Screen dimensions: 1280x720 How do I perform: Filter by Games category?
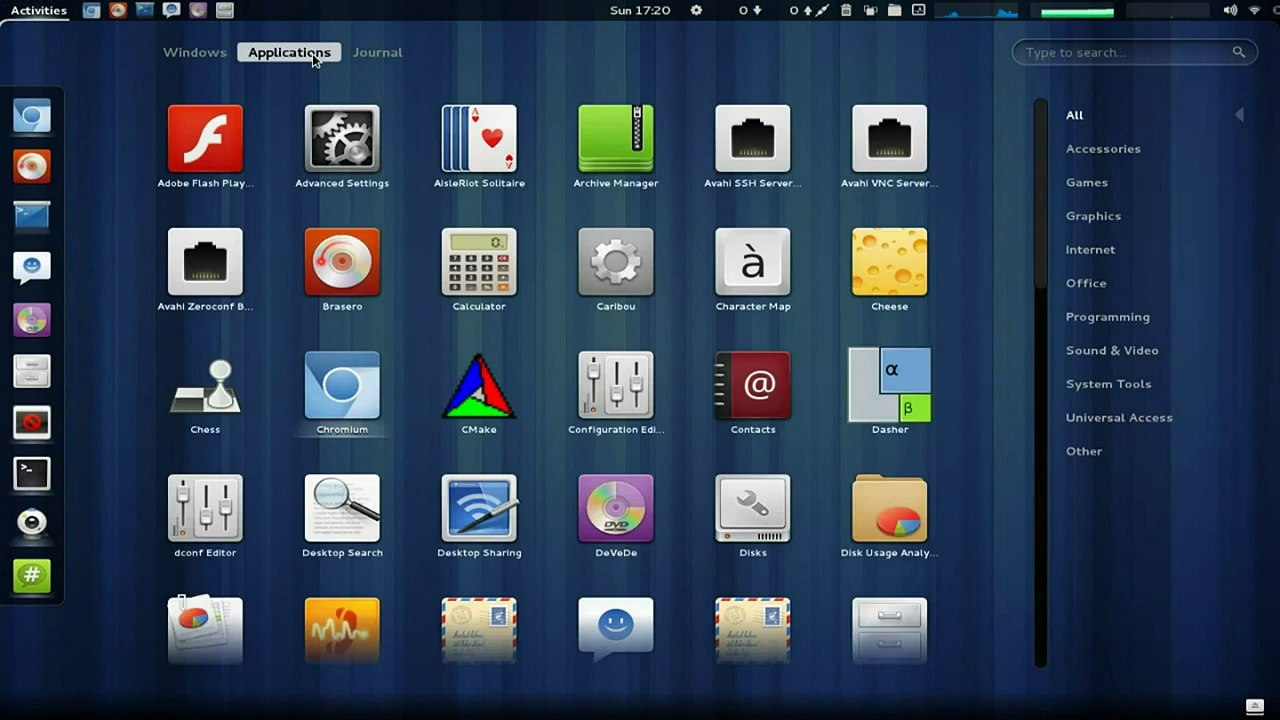[x=1087, y=182]
